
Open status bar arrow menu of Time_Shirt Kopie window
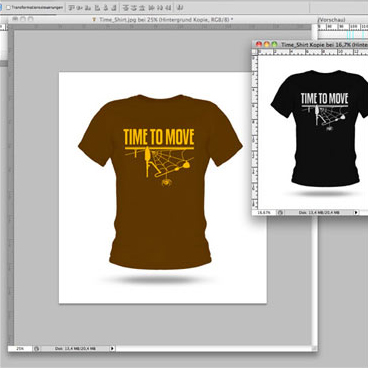356,212
